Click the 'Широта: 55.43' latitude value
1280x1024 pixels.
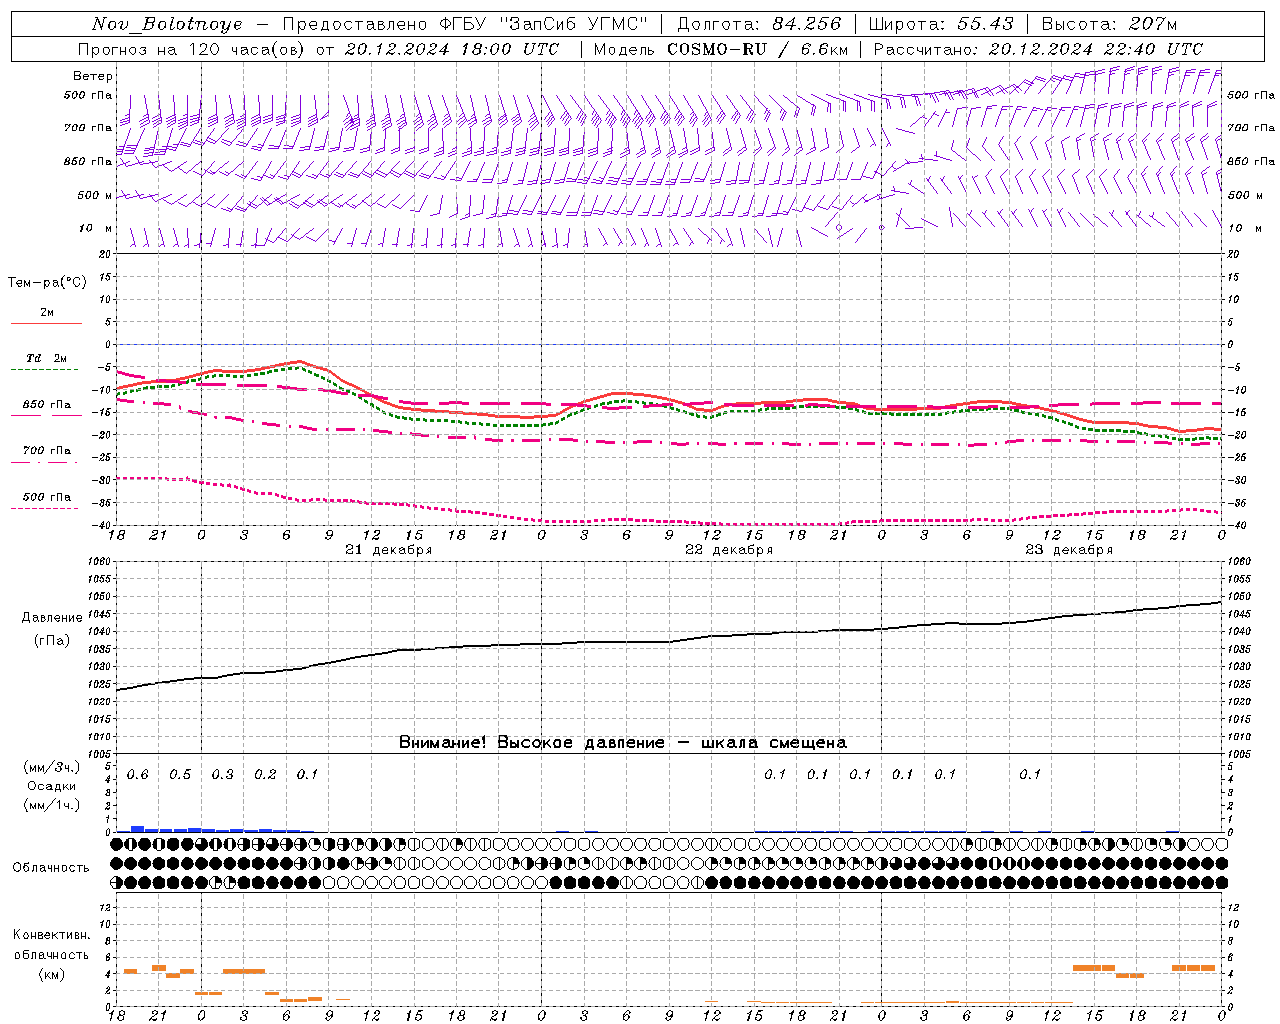pos(941,24)
